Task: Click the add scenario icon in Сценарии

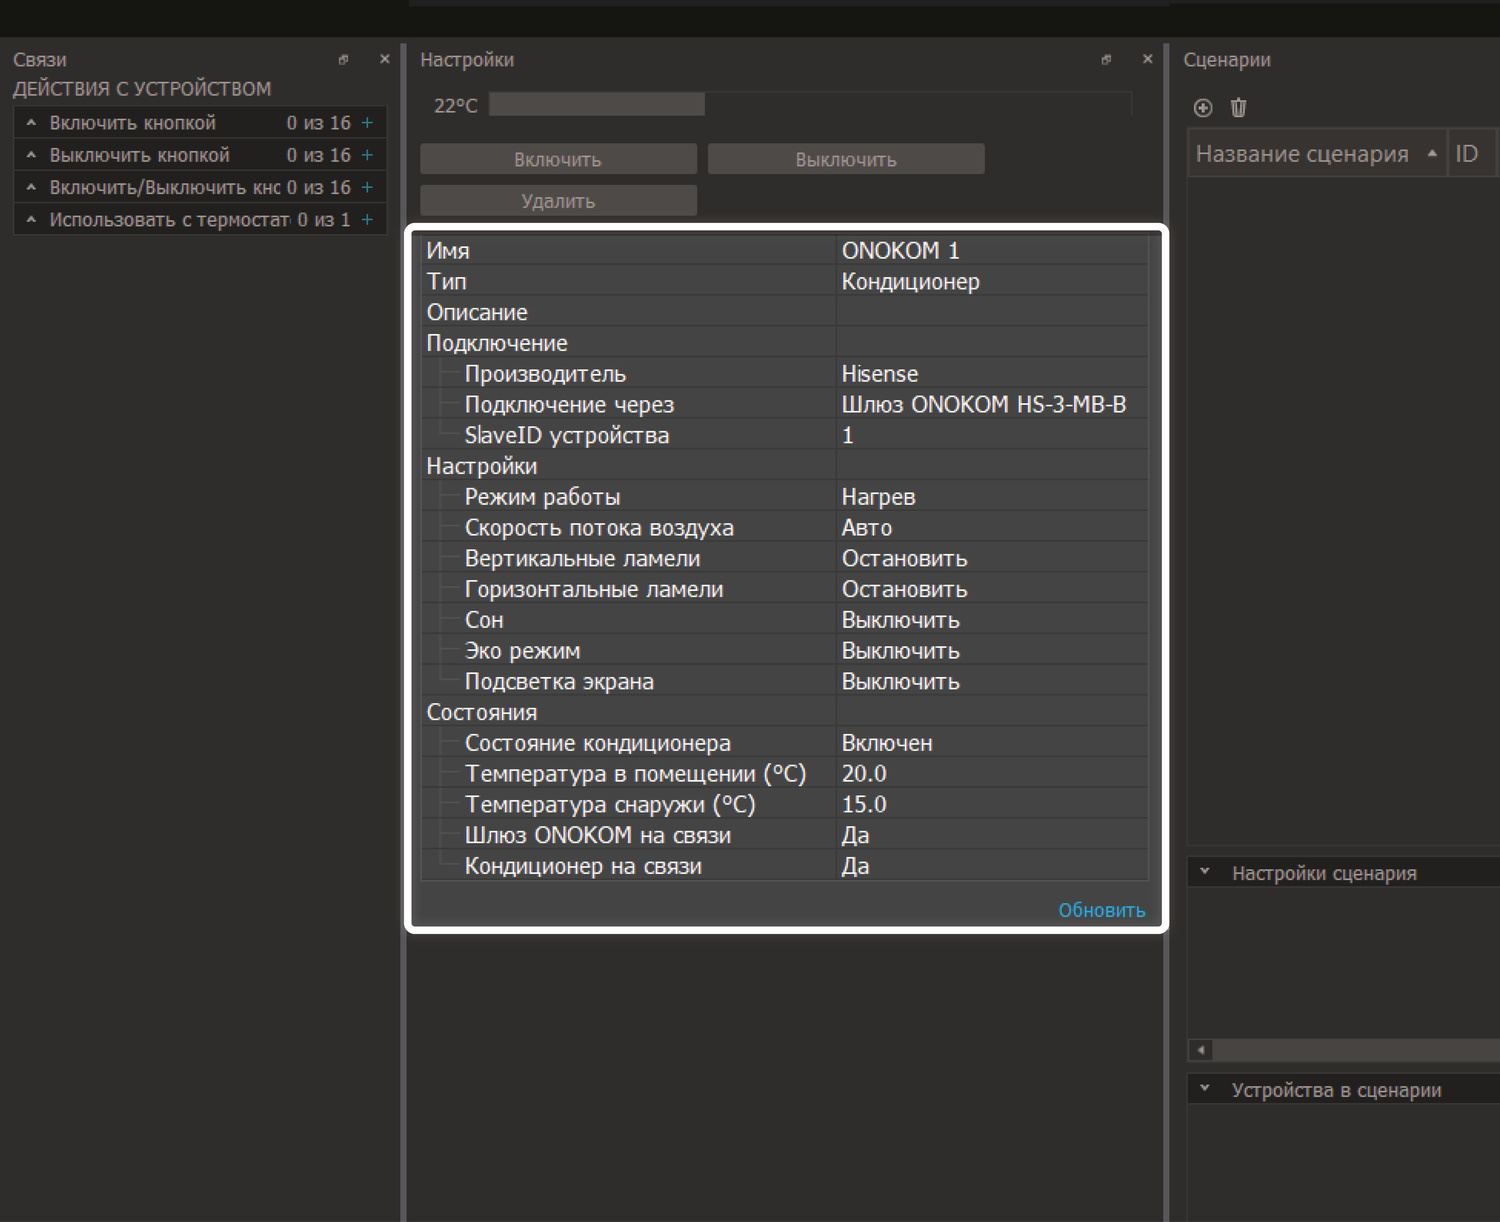Action: [1203, 108]
